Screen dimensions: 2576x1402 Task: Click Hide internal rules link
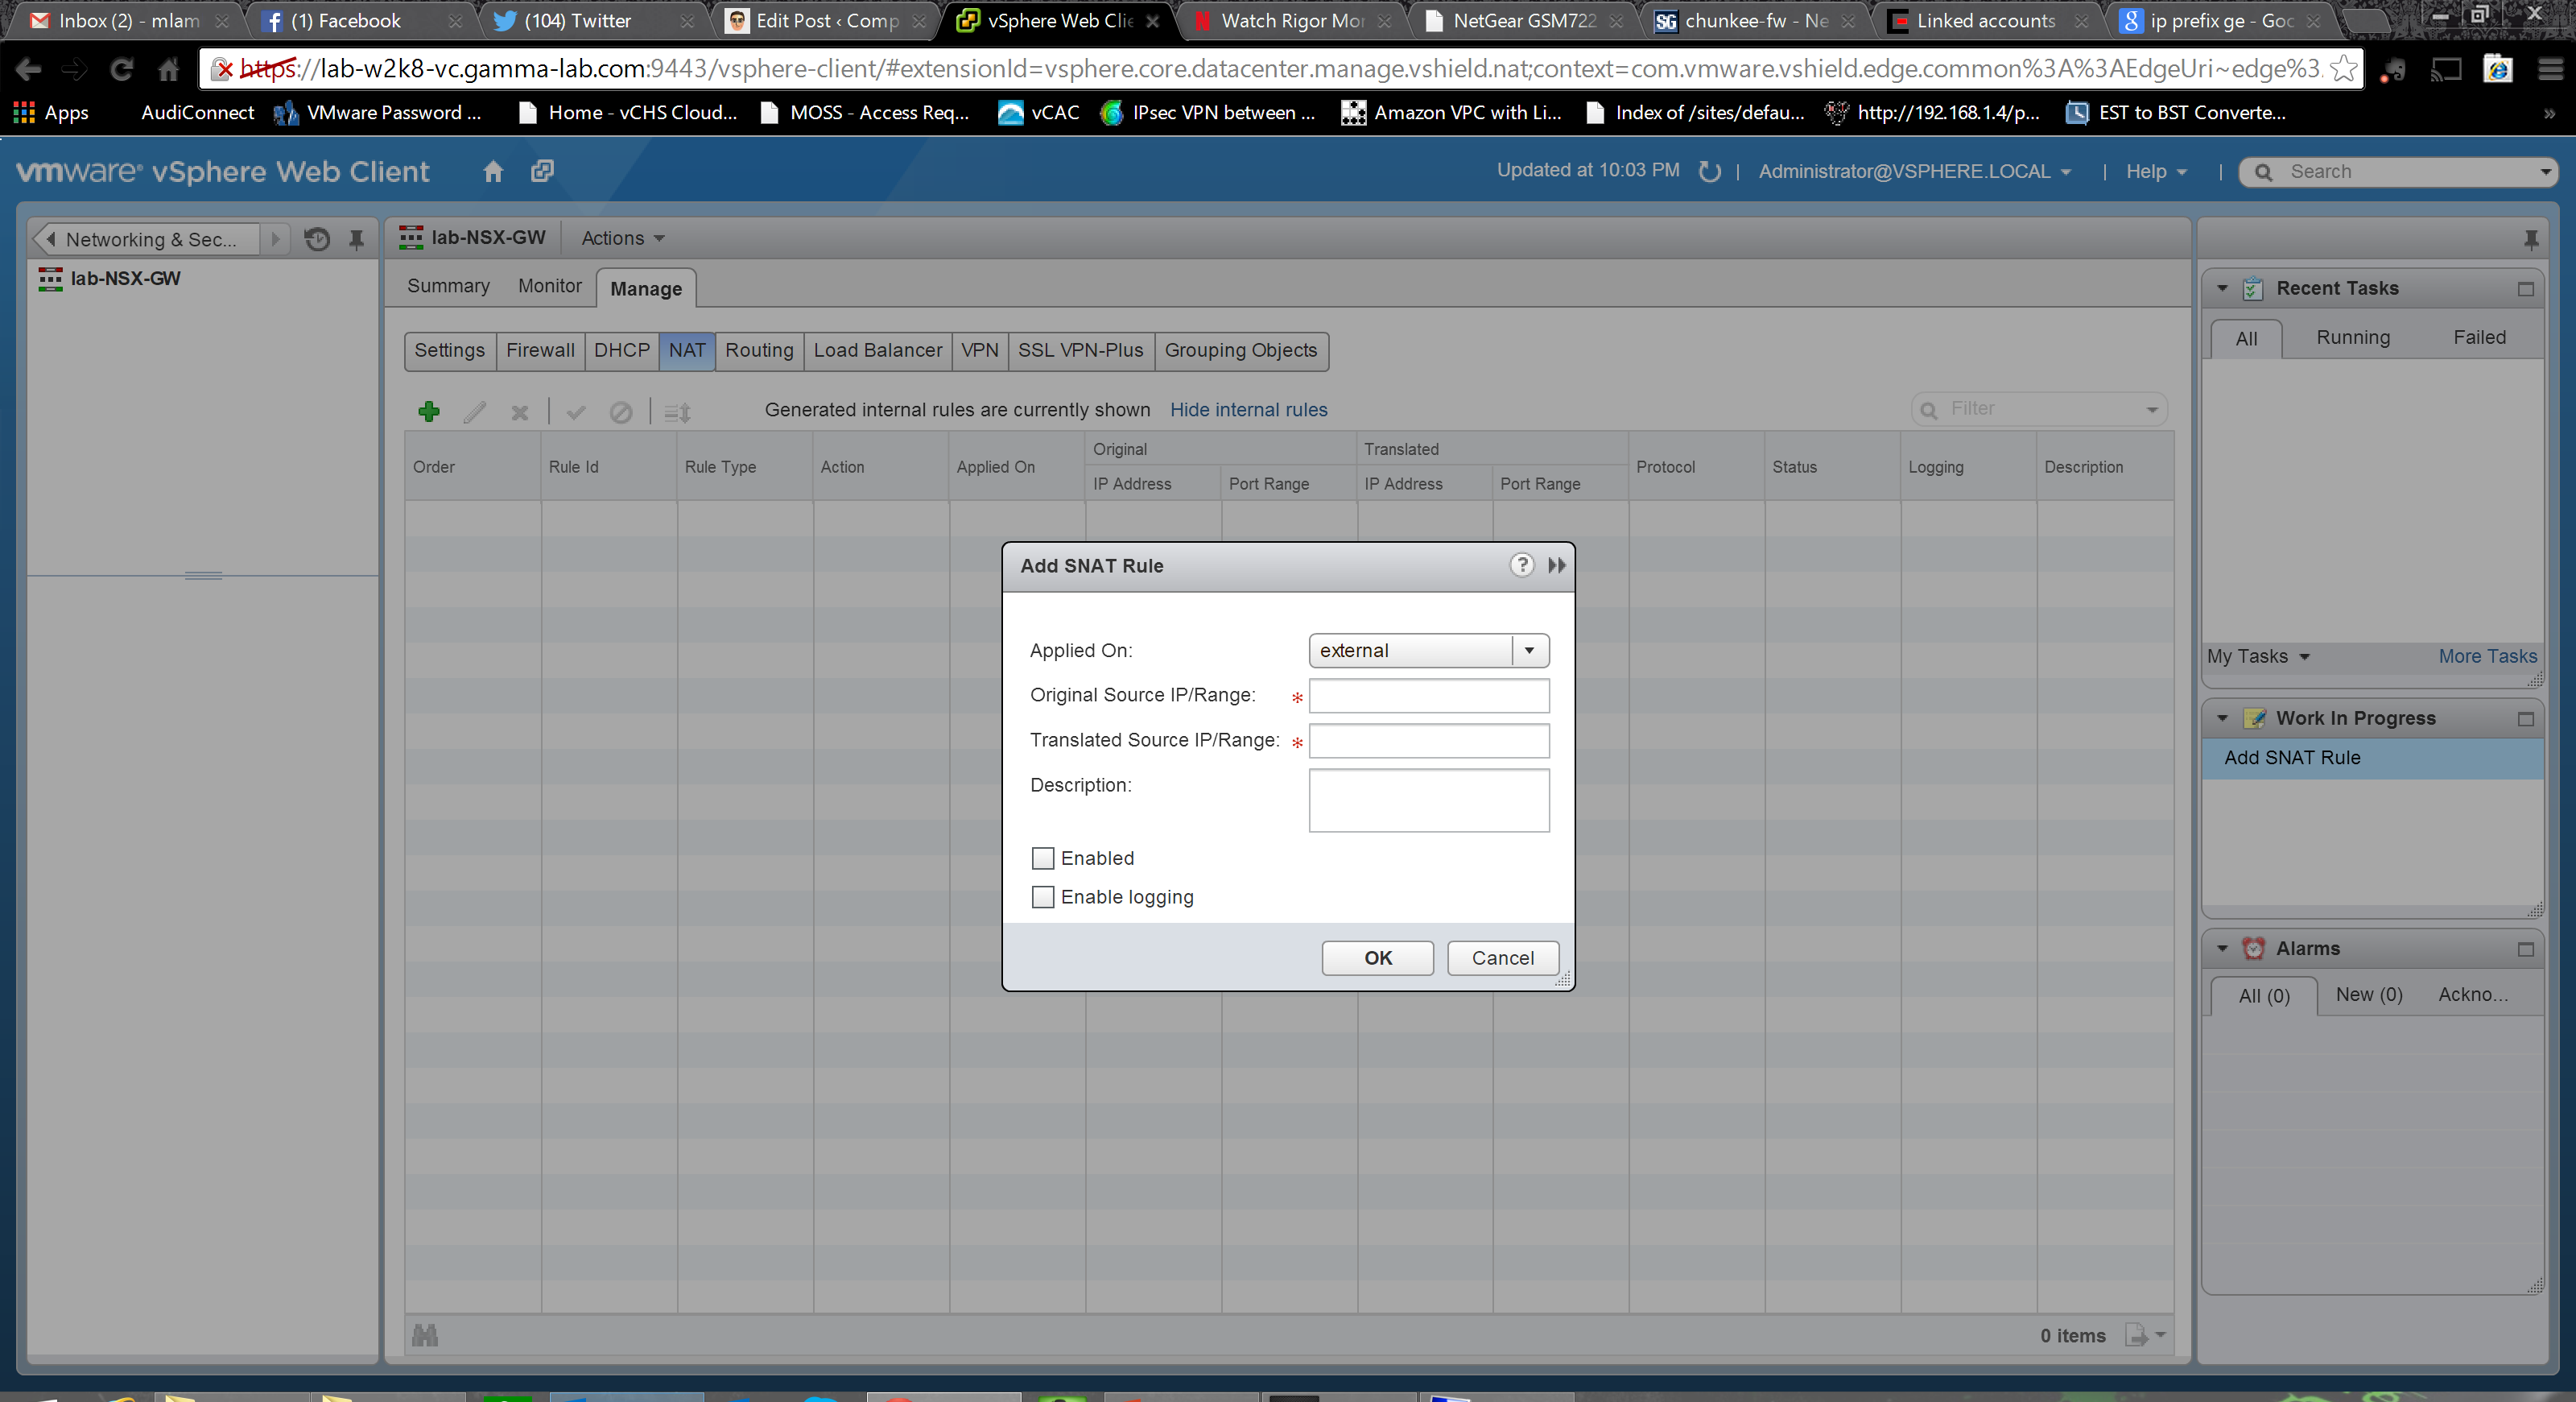click(1248, 409)
